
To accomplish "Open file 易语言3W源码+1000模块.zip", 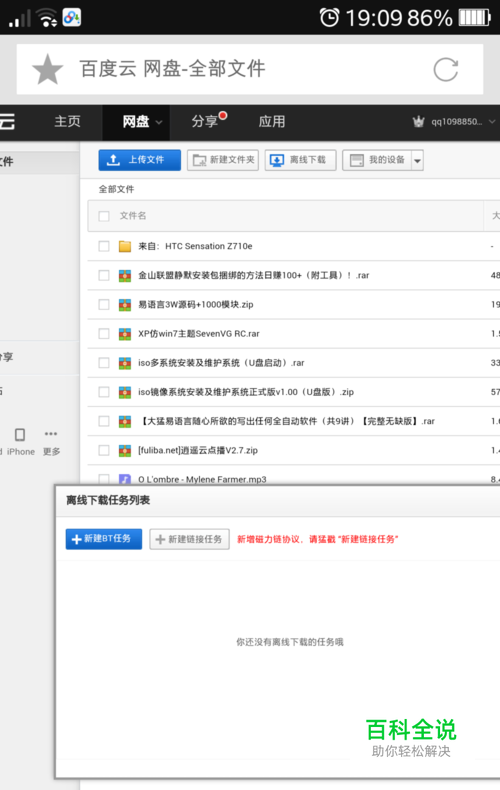I will [196, 304].
